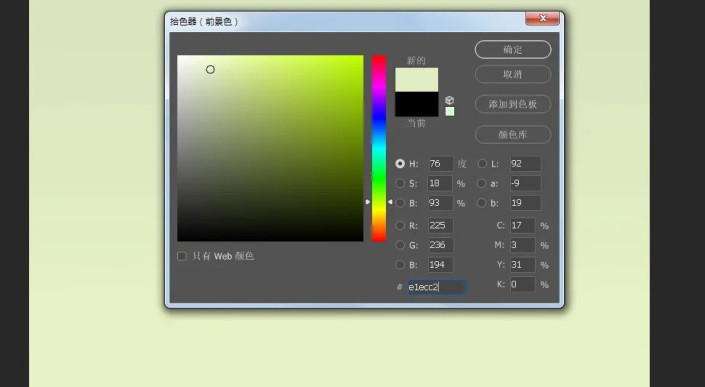This screenshot has height=387, width=705.
Task: Select the HSB brightness B radio button
Action: click(400, 203)
